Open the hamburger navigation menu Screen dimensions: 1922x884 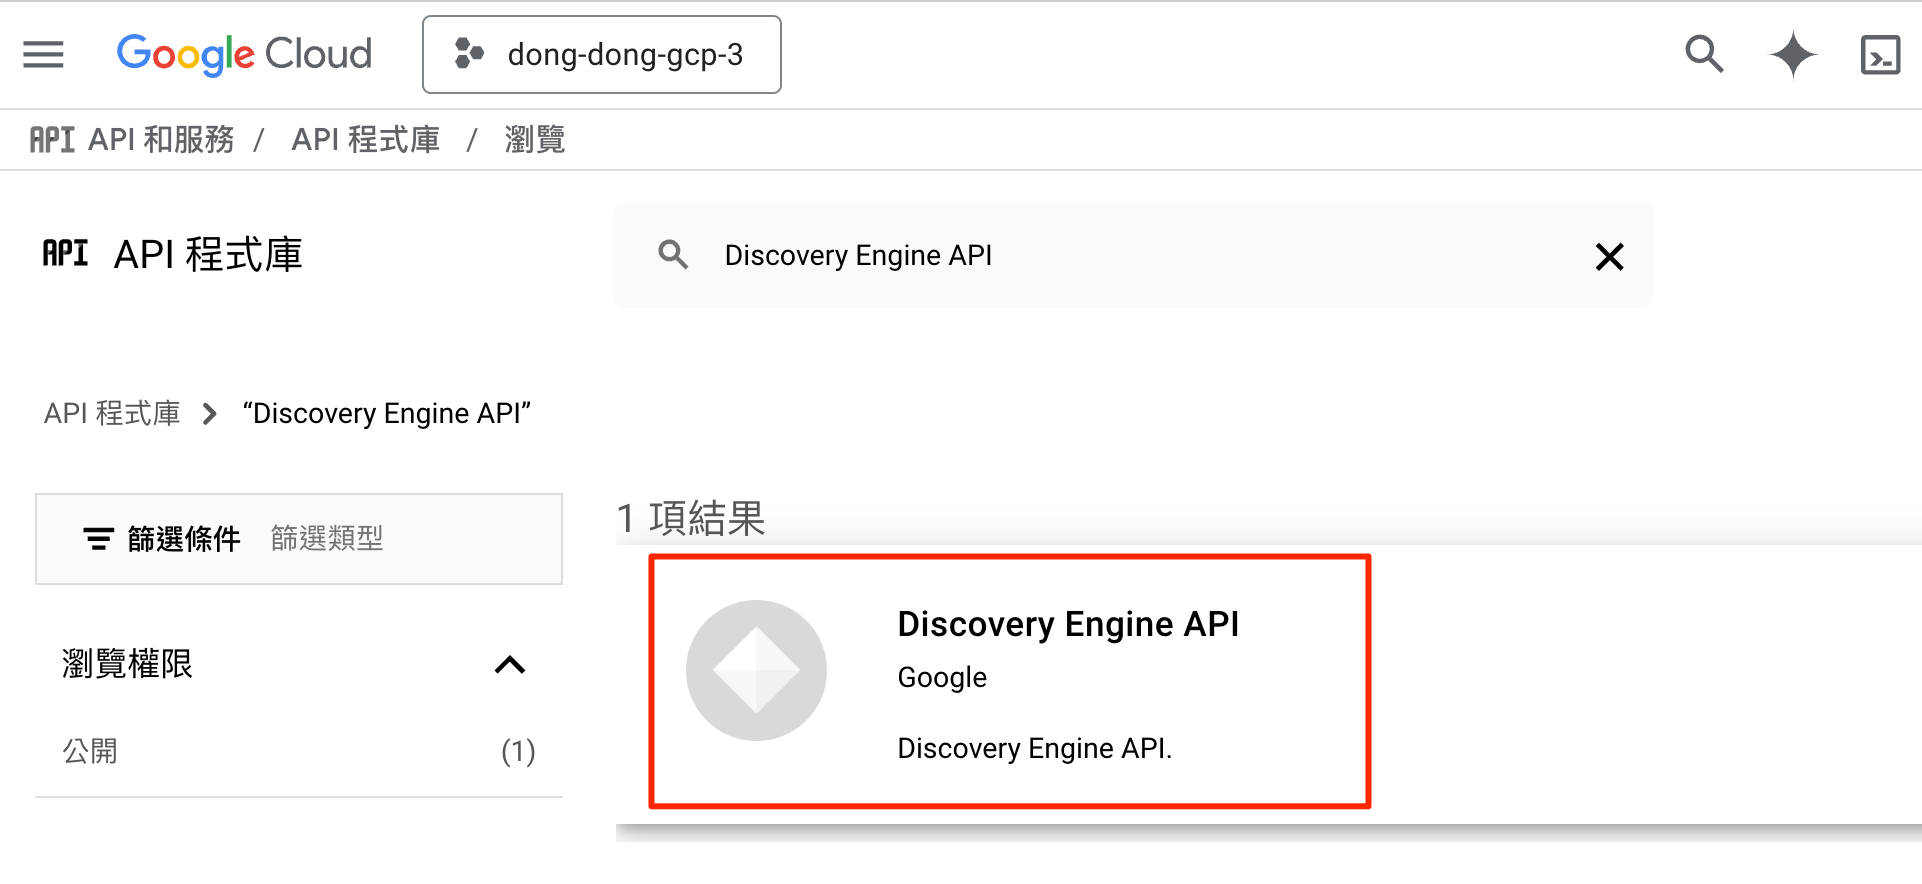(x=43, y=54)
